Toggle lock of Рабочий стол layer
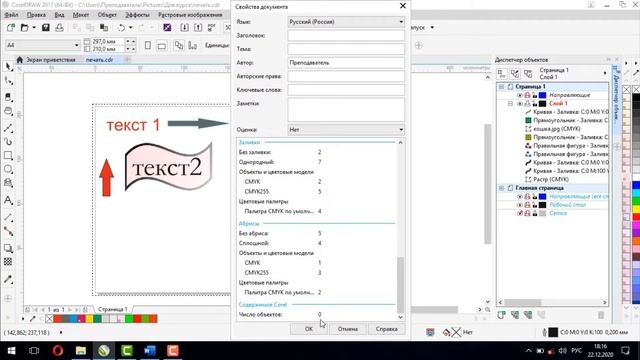Viewport: 640px width, 360px height. [x=535, y=205]
